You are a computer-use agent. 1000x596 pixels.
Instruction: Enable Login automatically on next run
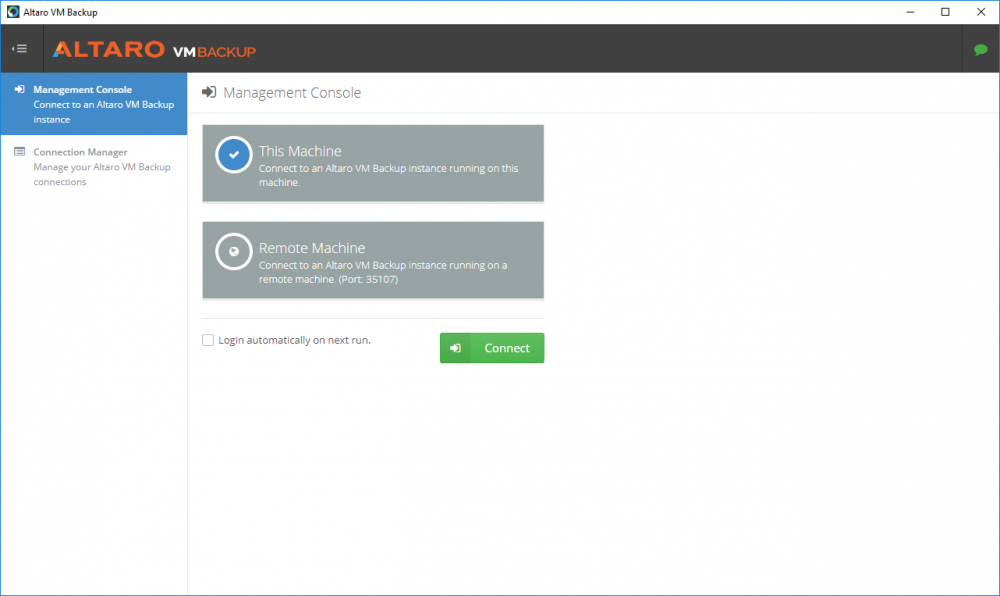point(208,340)
